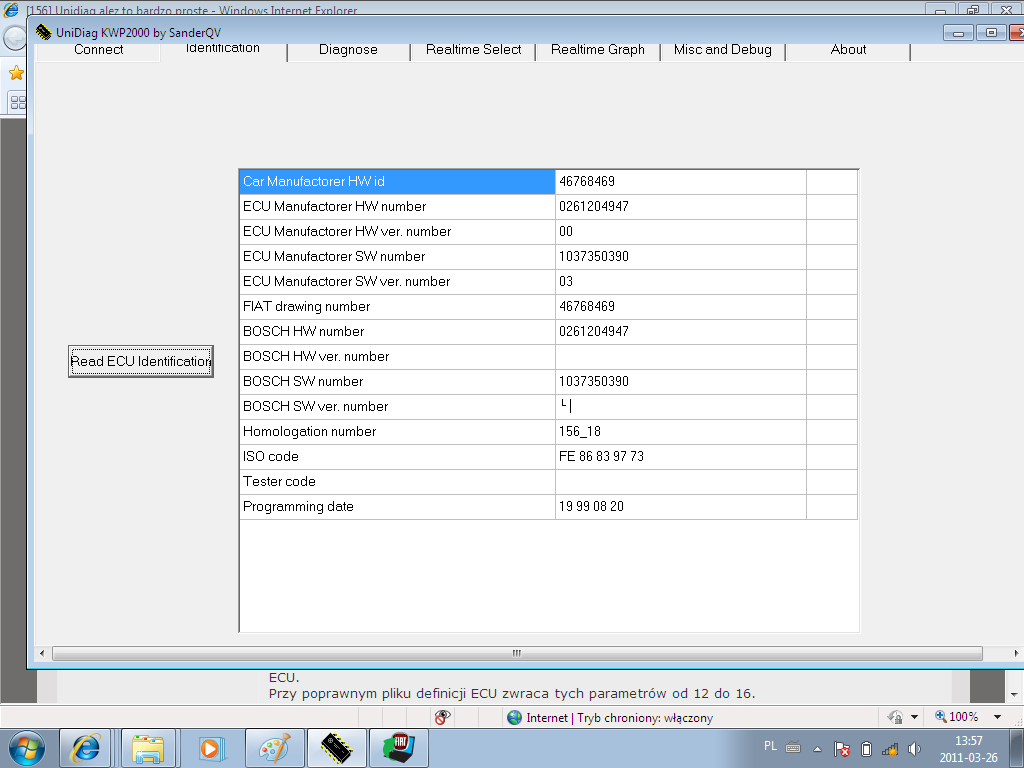Open the Realtime Graph tab

tap(598, 50)
